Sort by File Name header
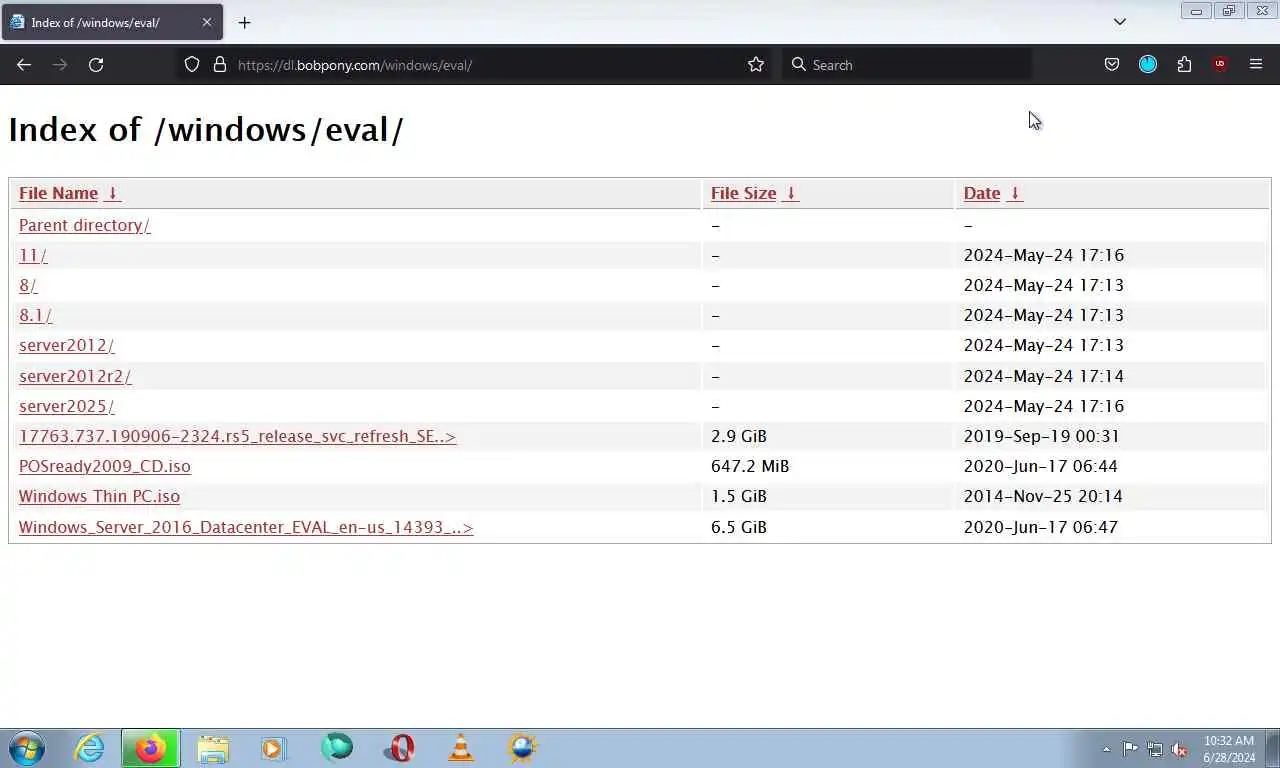Screen dimensions: 1280x768 (x=58, y=193)
